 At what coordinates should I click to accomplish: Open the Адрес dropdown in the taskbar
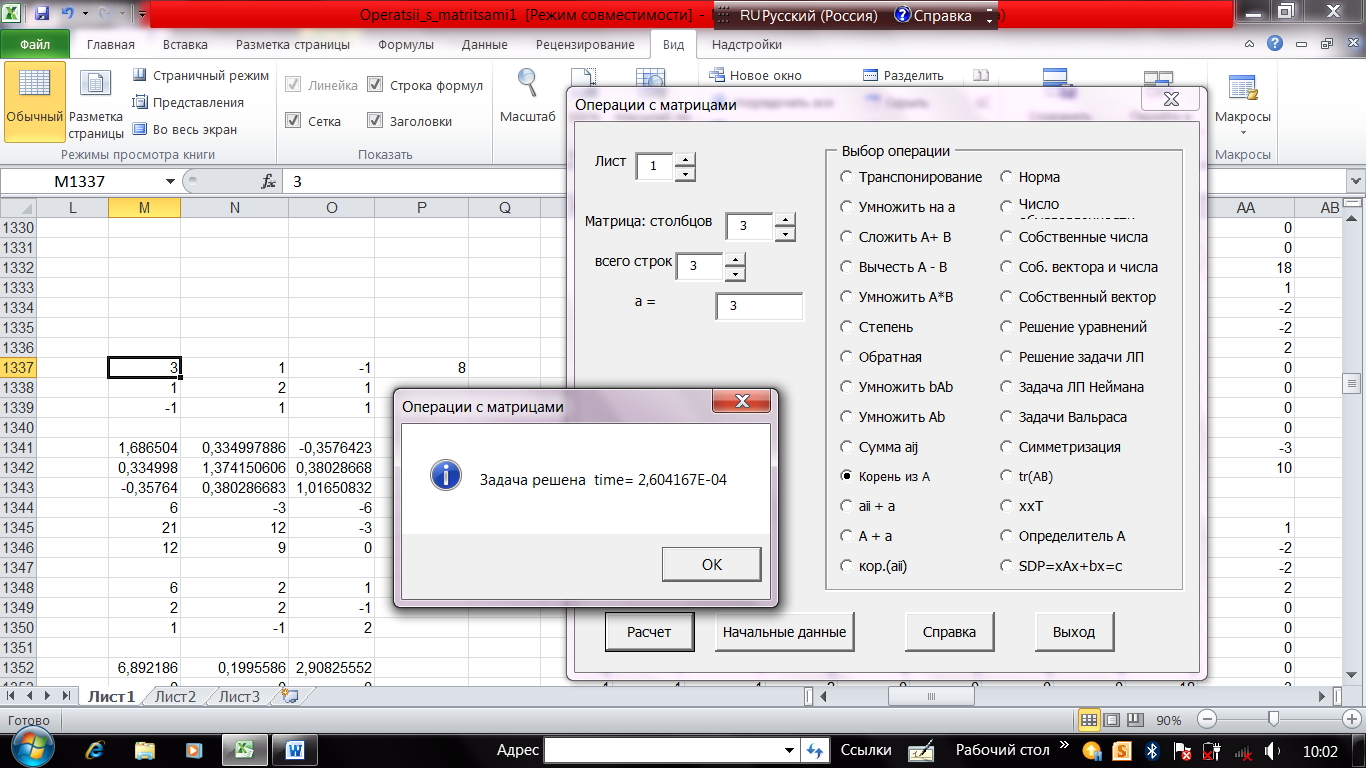click(x=790, y=750)
